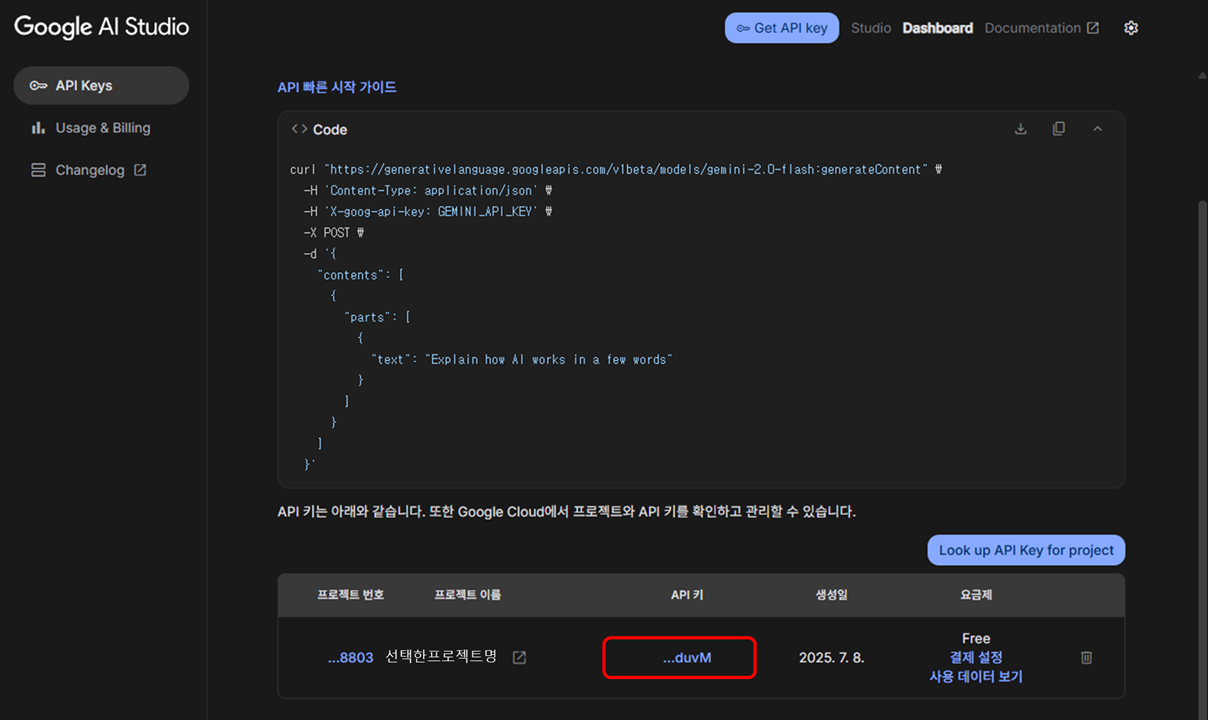Open the Documentation link

point(1042,28)
